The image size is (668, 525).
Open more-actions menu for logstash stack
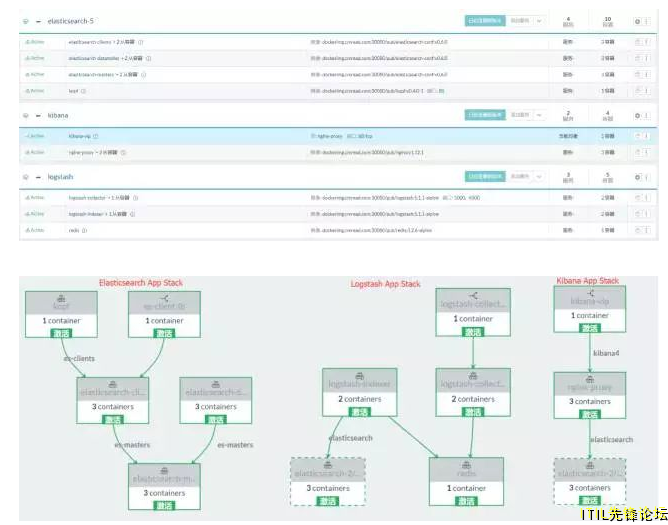pyautogui.click(x=647, y=177)
